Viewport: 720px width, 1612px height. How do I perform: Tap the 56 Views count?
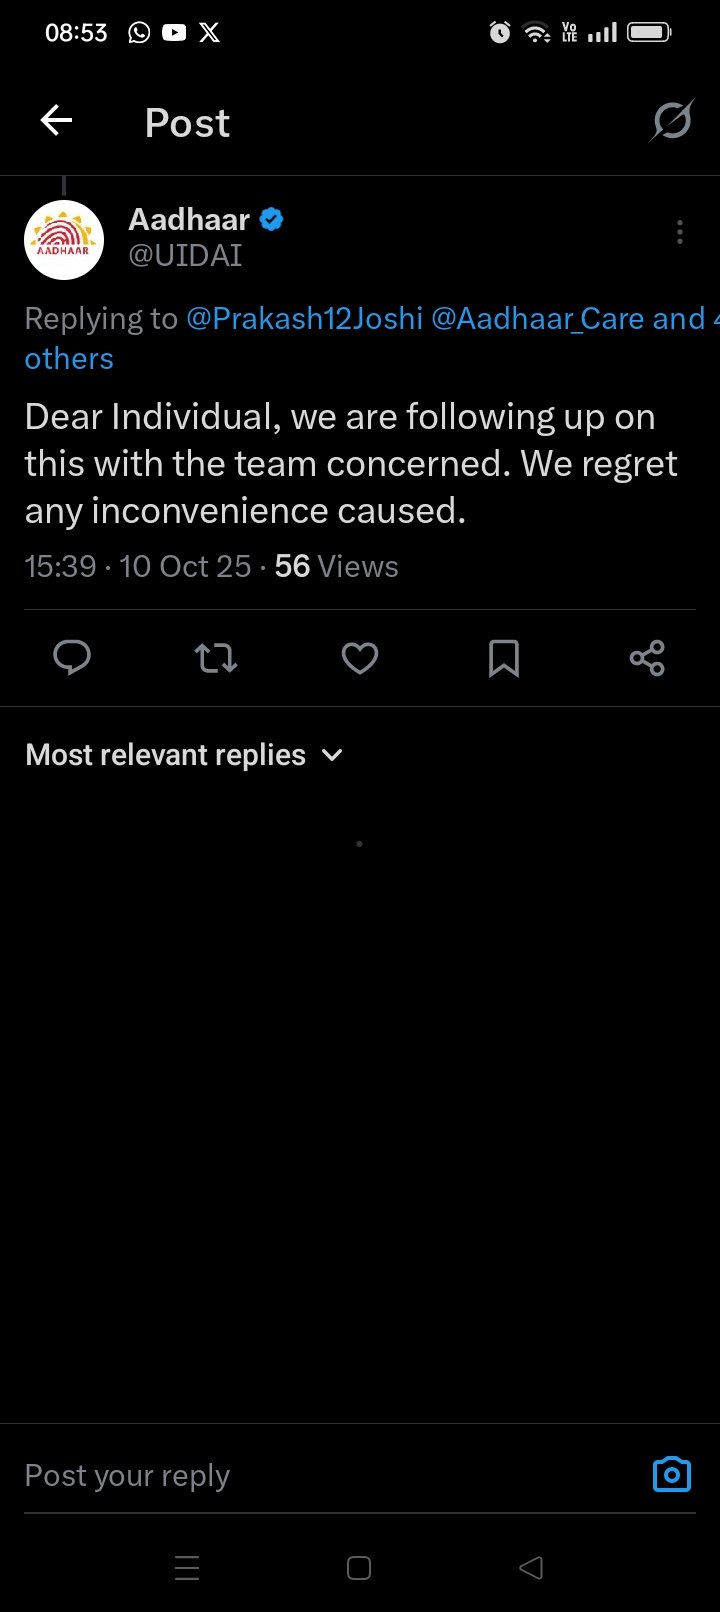coord(336,567)
